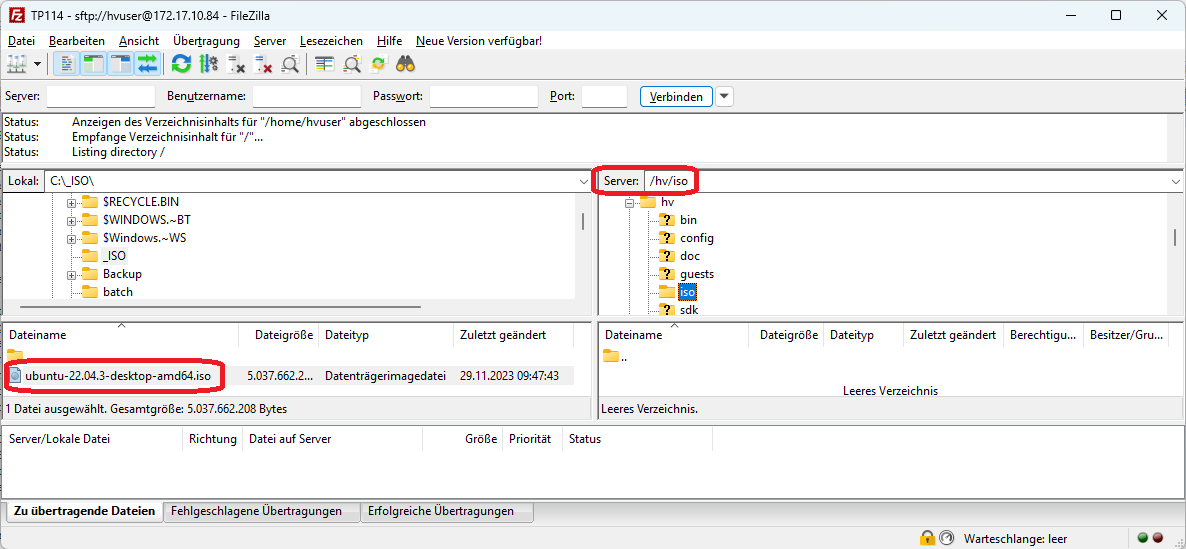Open the Lesezeichen menu
Image resolution: width=1186 pixels, height=549 pixels.
coord(331,41)
